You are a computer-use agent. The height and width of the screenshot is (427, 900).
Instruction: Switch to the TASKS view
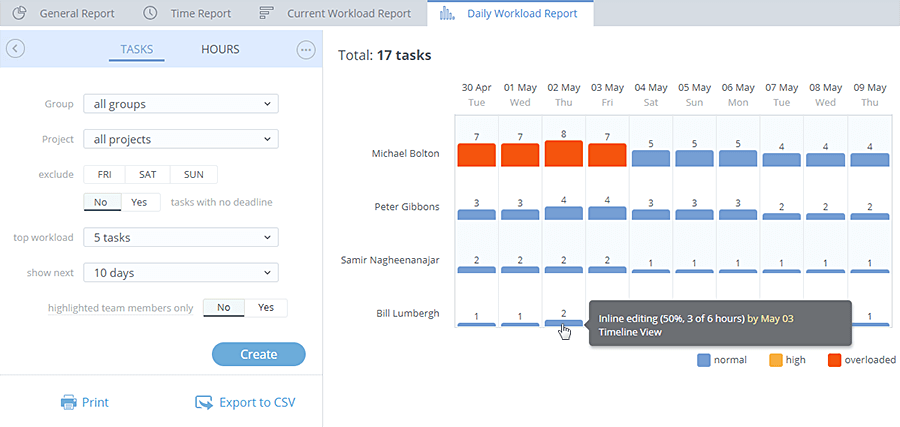click(x=137, y=49)
